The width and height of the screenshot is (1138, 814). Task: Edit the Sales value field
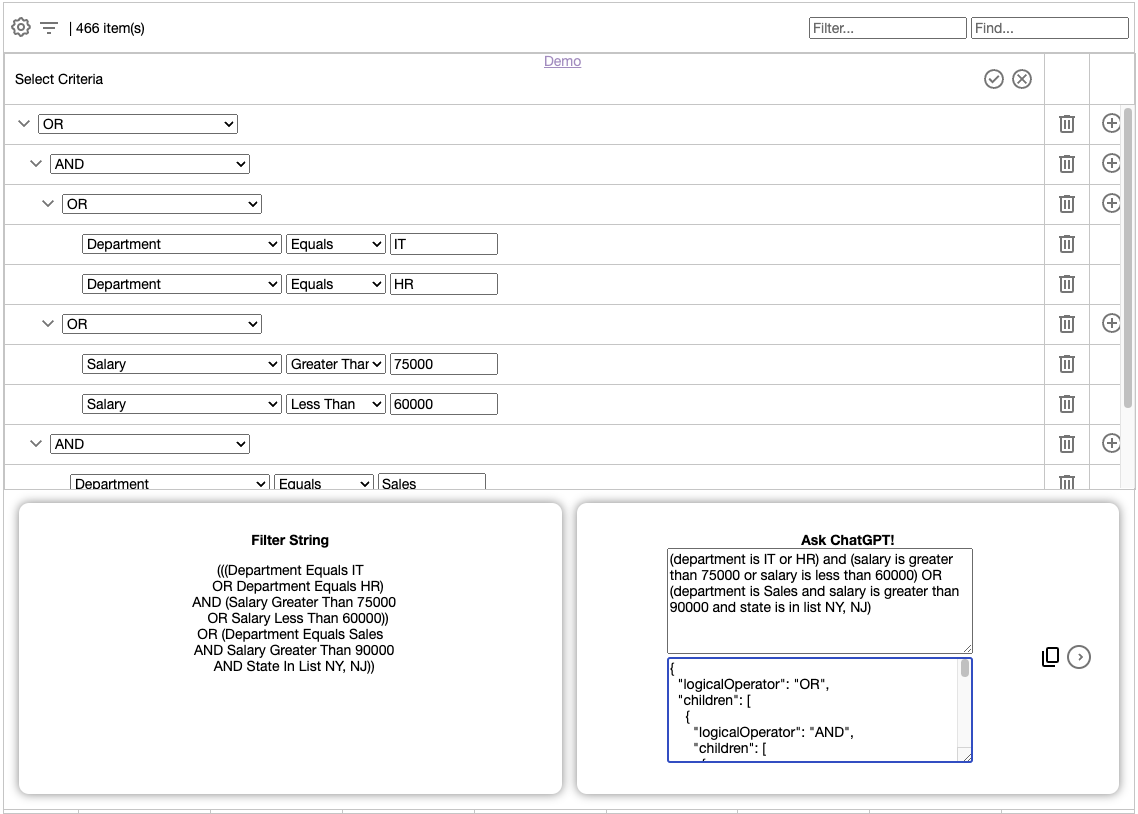point(432,482)
